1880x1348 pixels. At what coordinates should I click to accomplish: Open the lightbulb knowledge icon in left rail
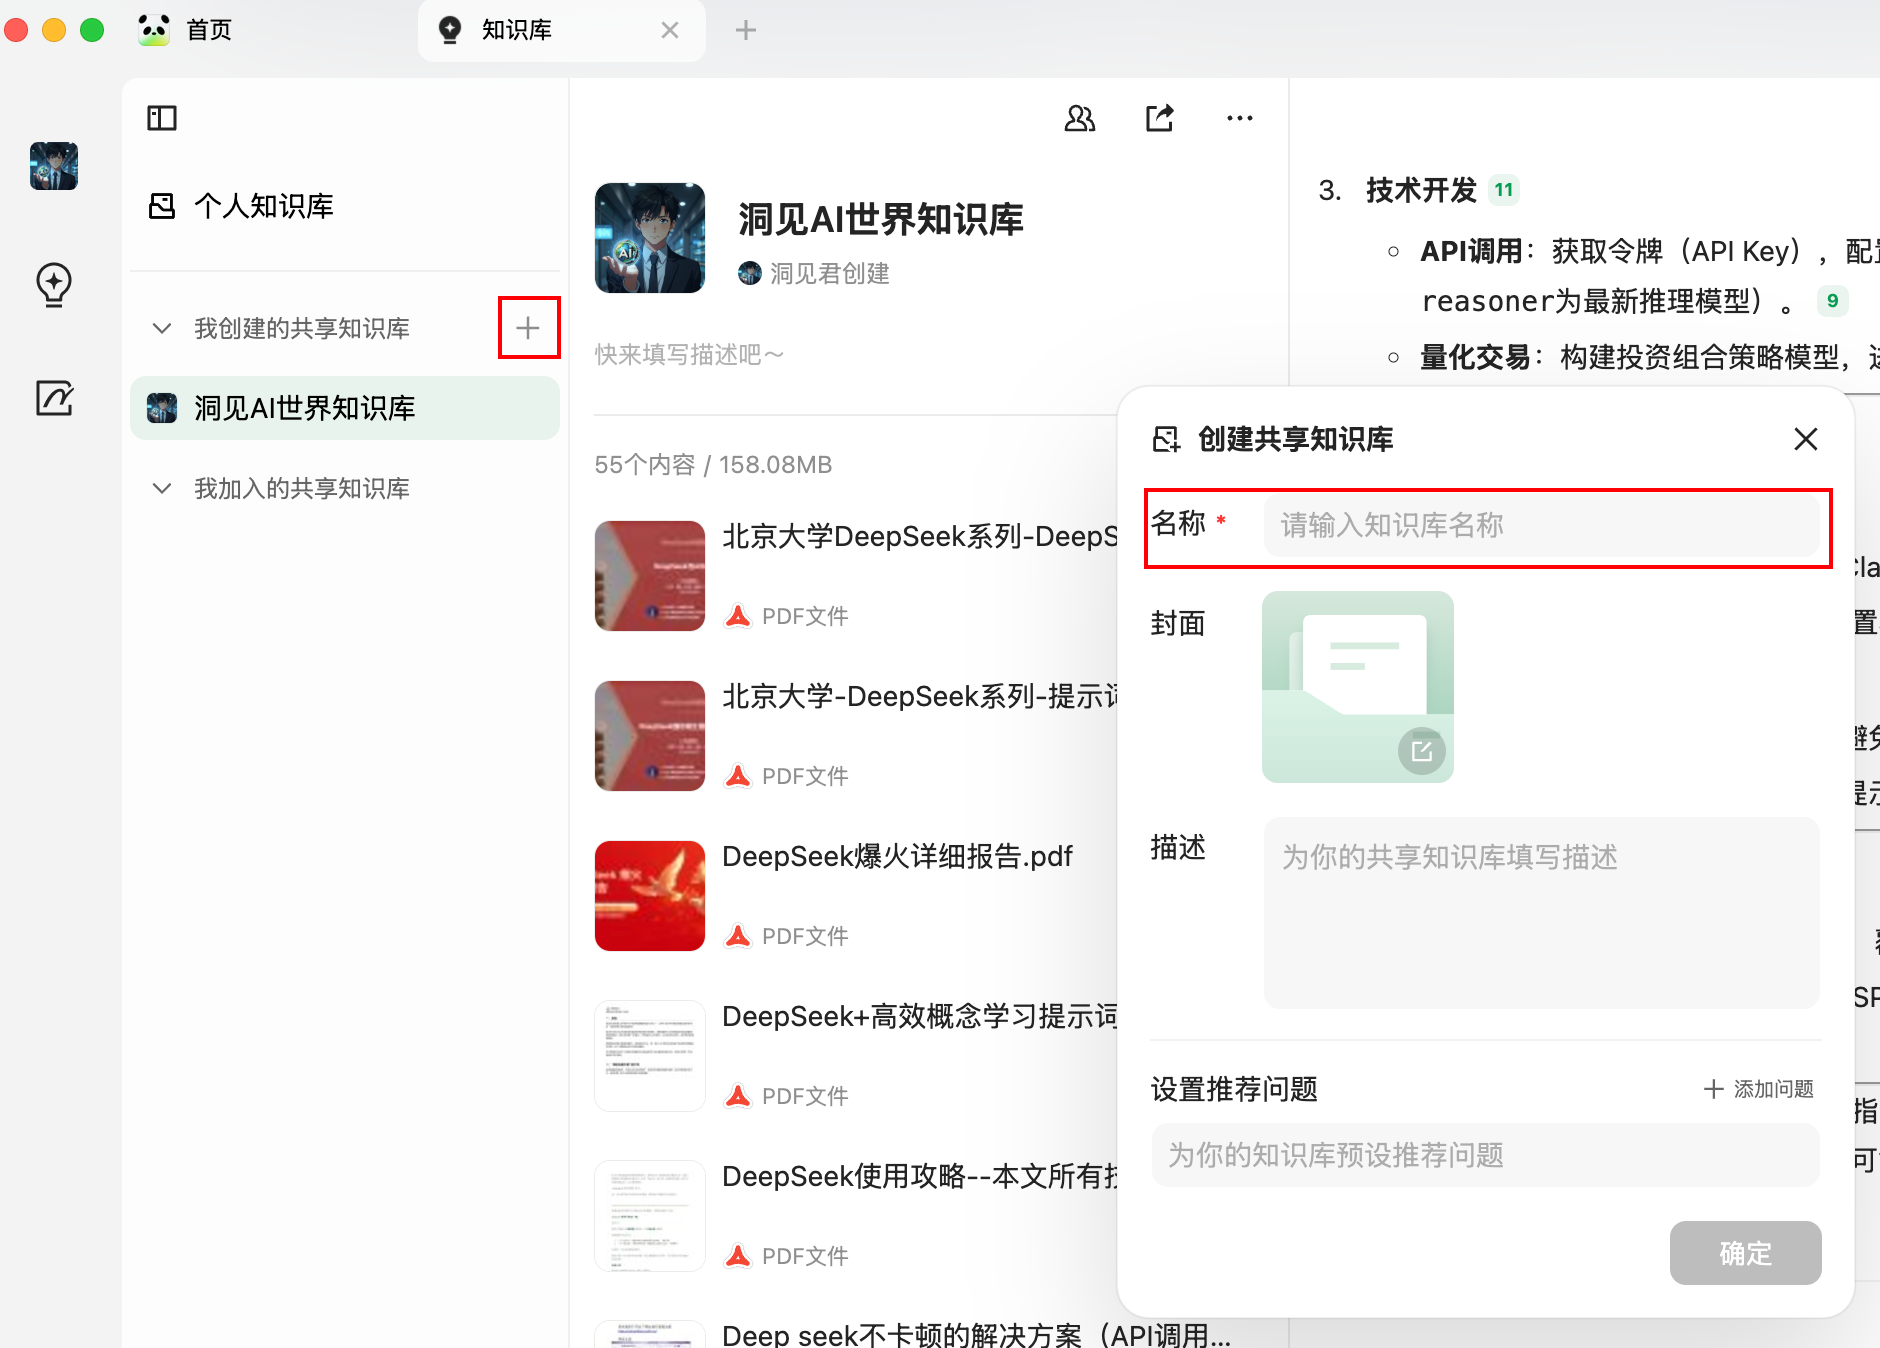54,285
